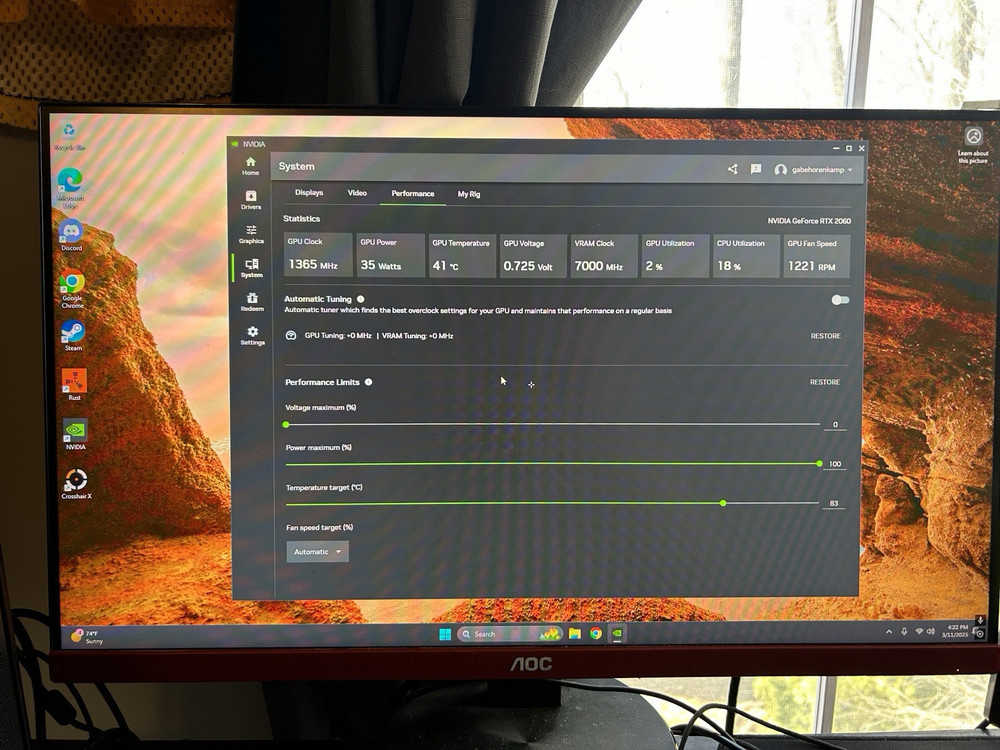
Task: Click the Performance Limits info icon
Action: (369, 382)
